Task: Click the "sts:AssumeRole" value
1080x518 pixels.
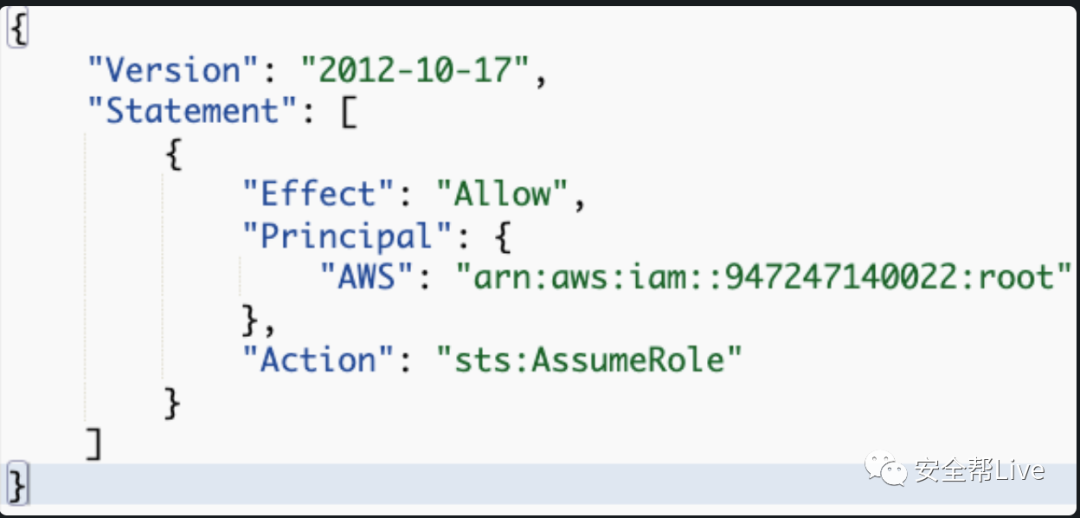Action: click(x=590, y=362)
